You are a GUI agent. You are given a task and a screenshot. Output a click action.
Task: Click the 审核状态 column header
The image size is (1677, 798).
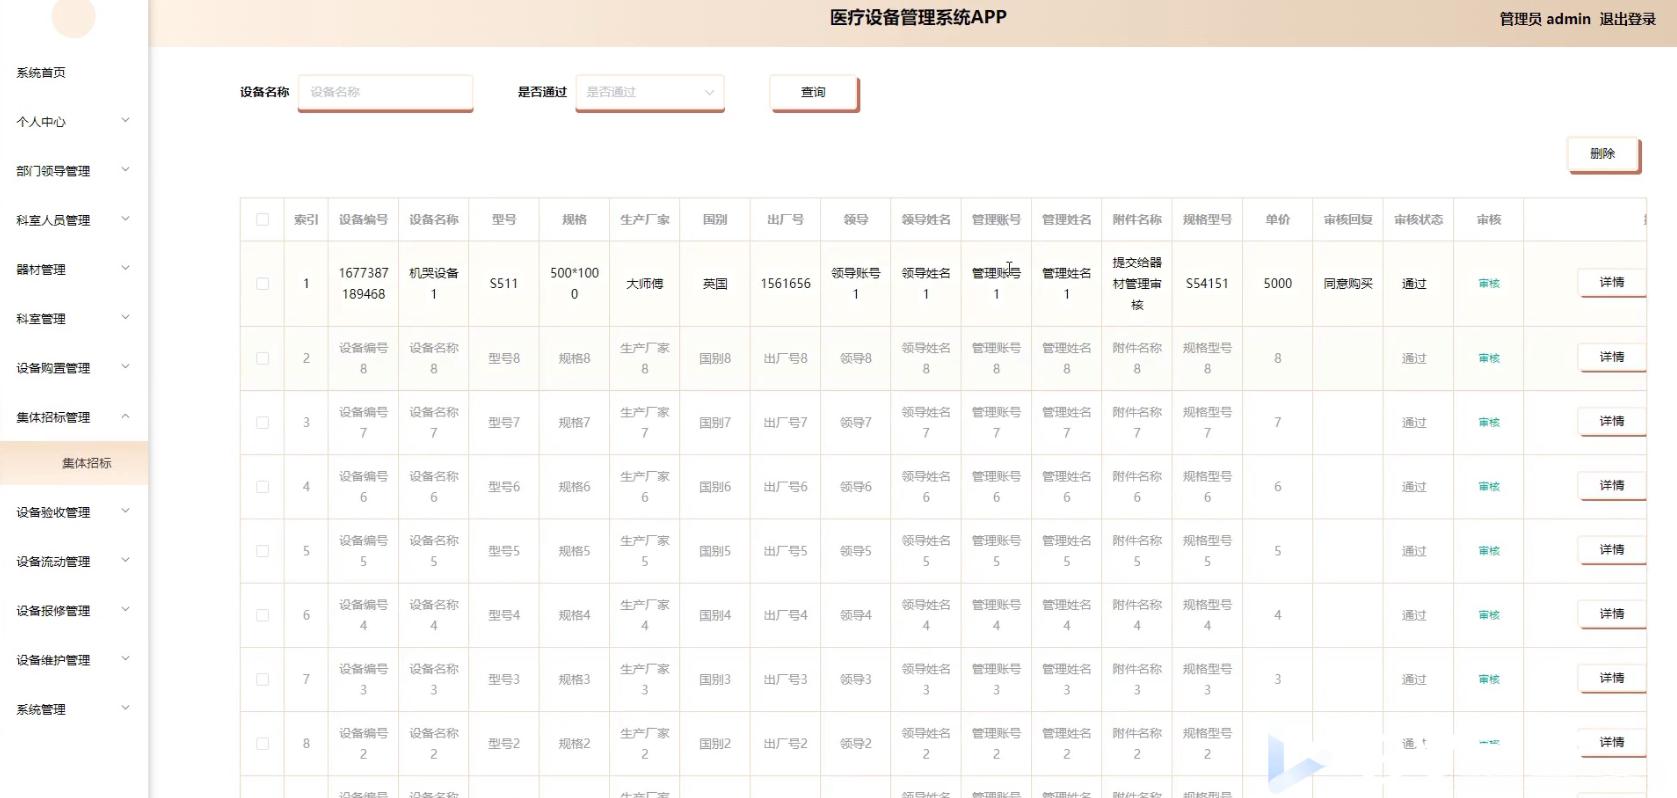(x=1418, y=220)
